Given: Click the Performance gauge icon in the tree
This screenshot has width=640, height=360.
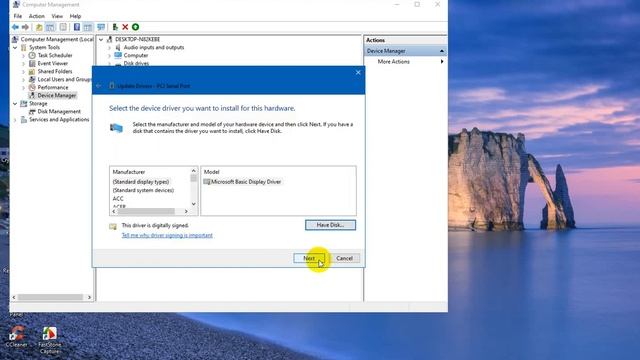Looking at the screenshot, I should 32,87.
